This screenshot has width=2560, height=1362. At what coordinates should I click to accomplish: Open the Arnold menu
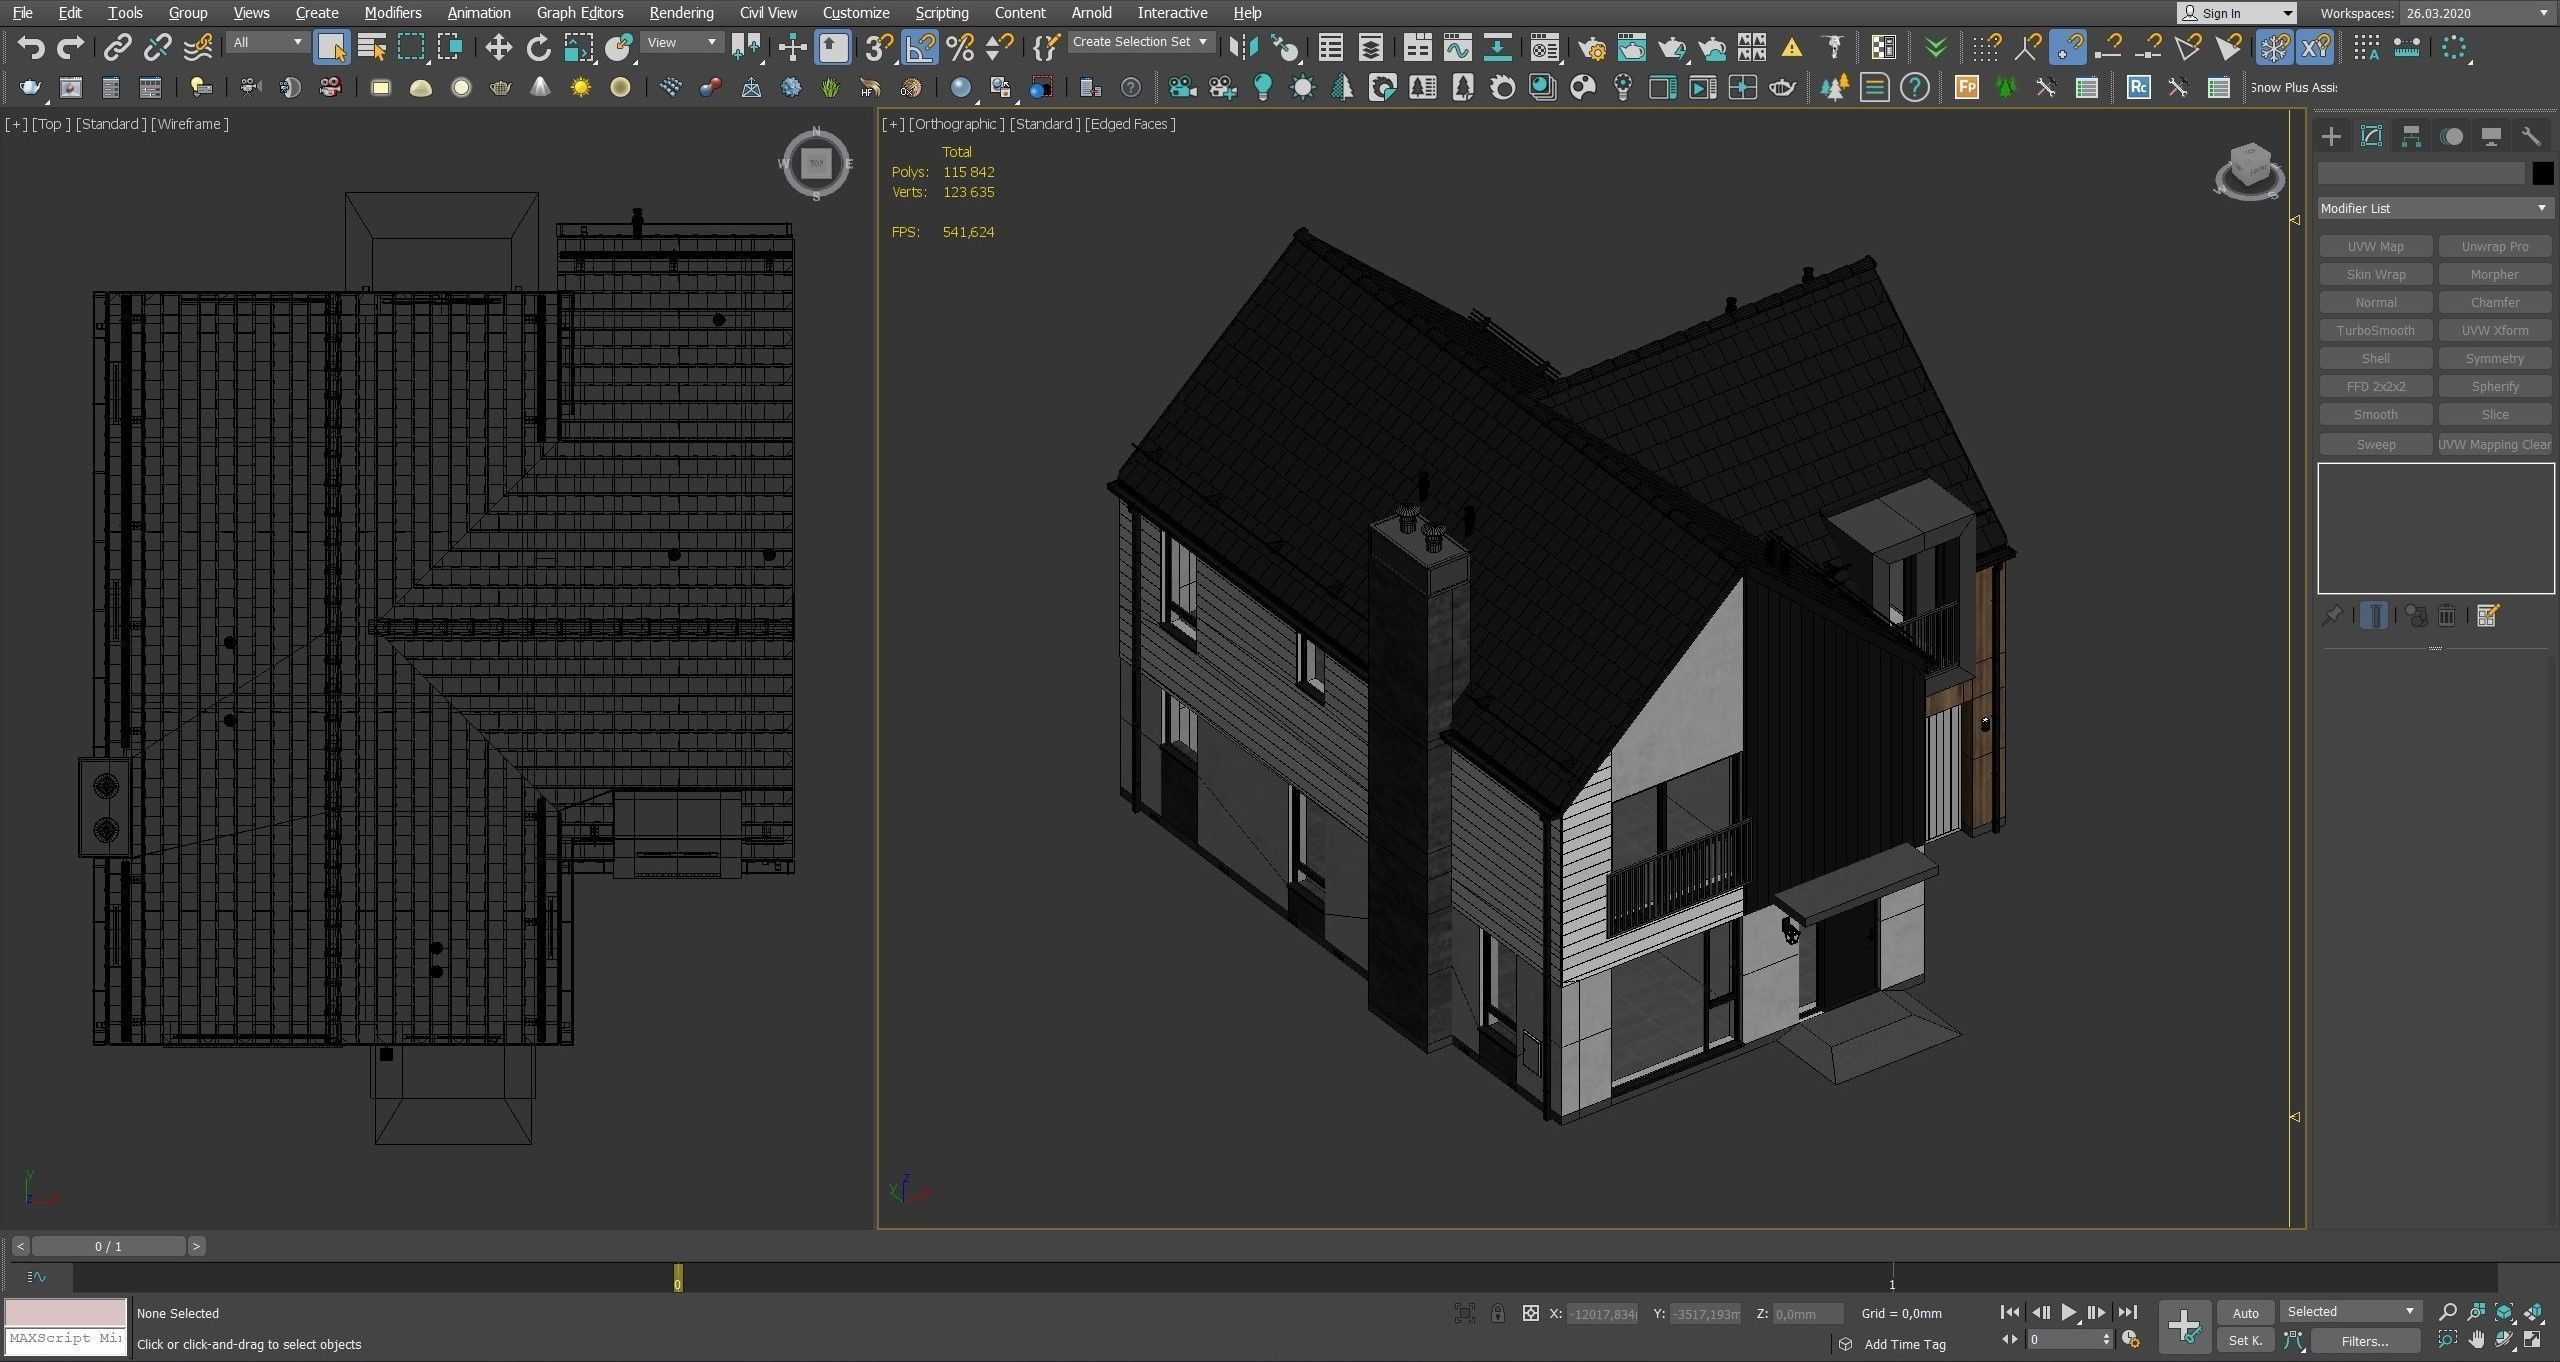pos(1091,13)
